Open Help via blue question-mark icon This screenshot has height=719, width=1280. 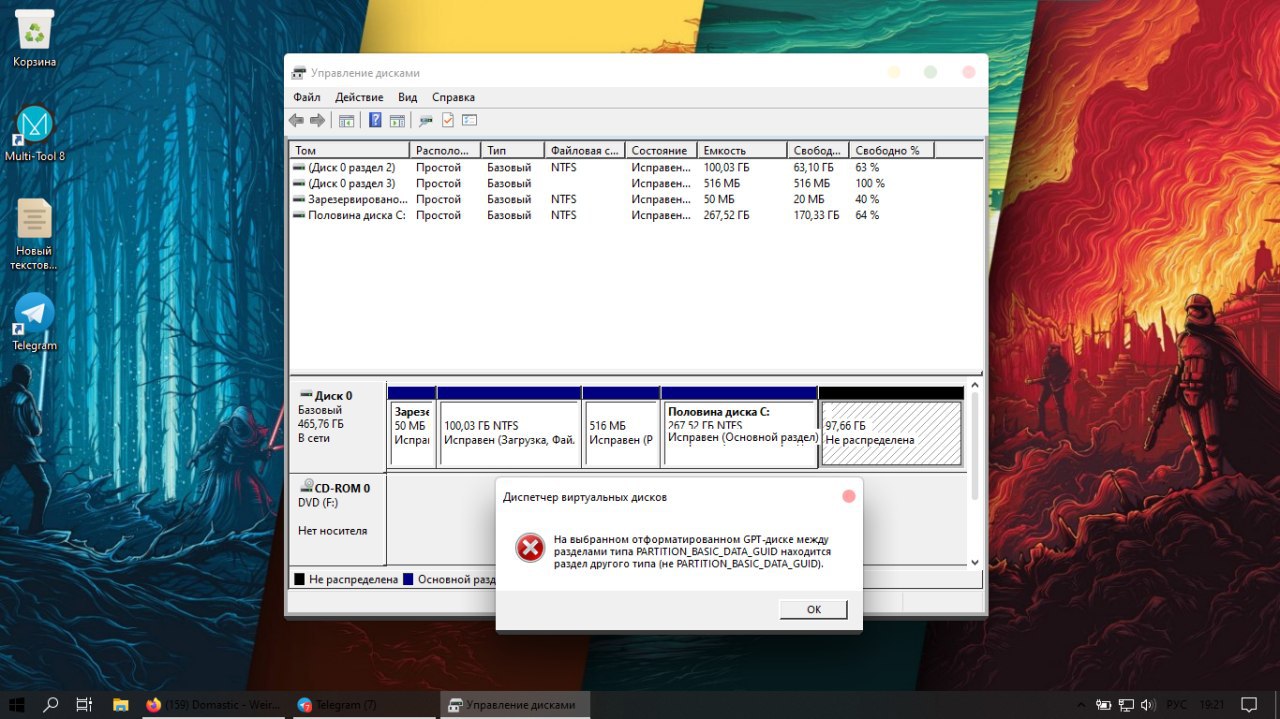pos(375,120)
